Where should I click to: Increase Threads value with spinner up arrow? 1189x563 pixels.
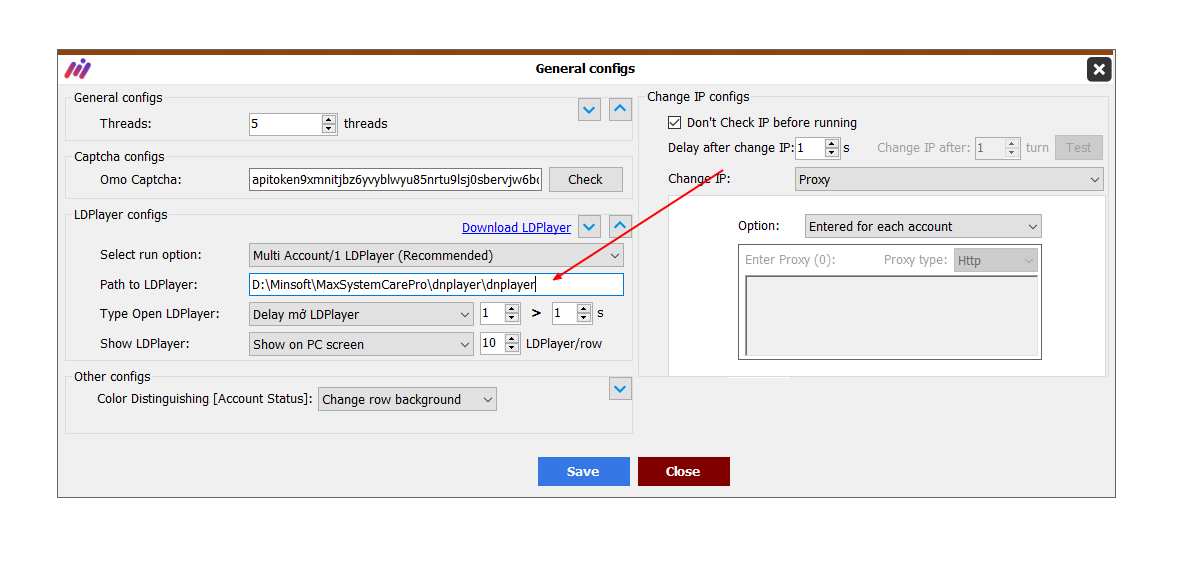(x=329, y=119)
